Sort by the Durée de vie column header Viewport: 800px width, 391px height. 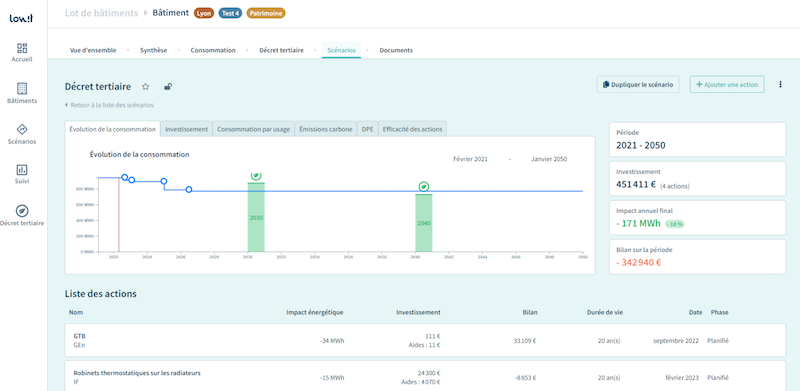(604, 312)
